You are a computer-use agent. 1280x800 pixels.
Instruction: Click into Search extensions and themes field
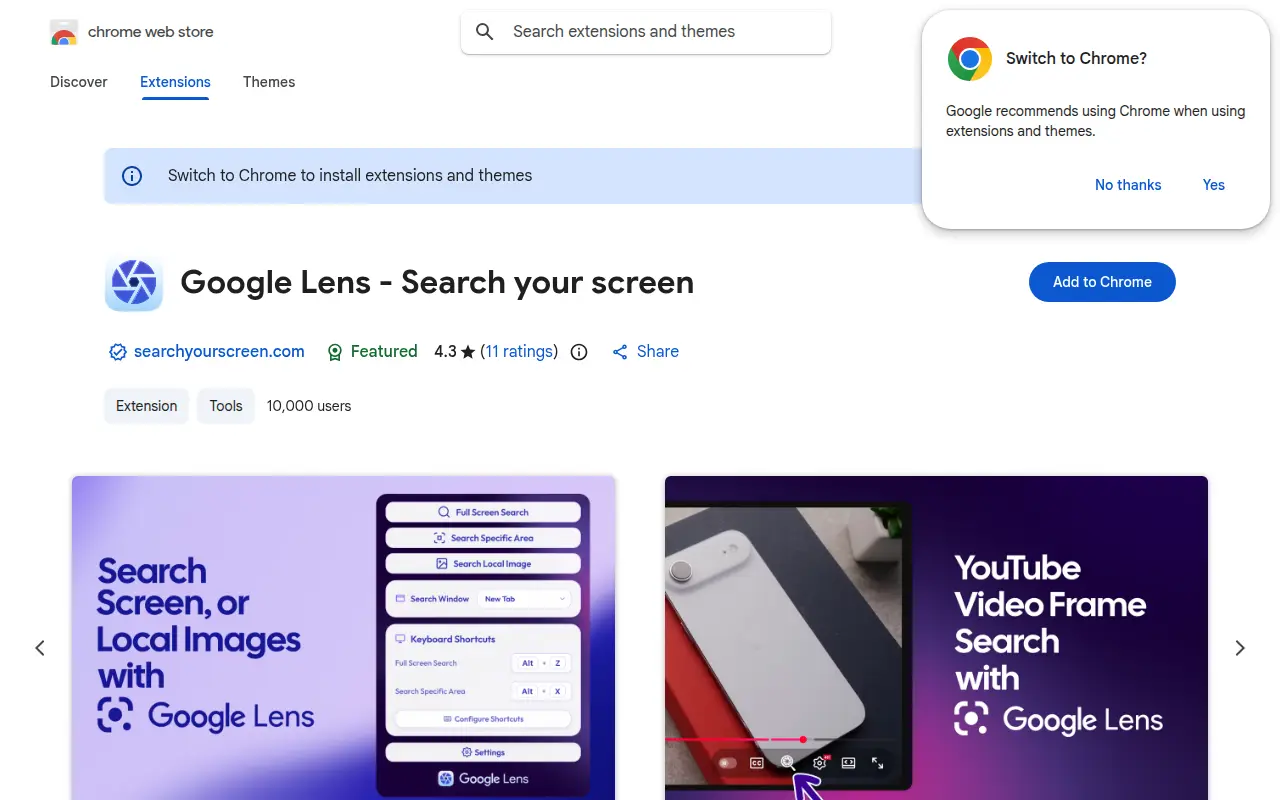coord(646,32)
